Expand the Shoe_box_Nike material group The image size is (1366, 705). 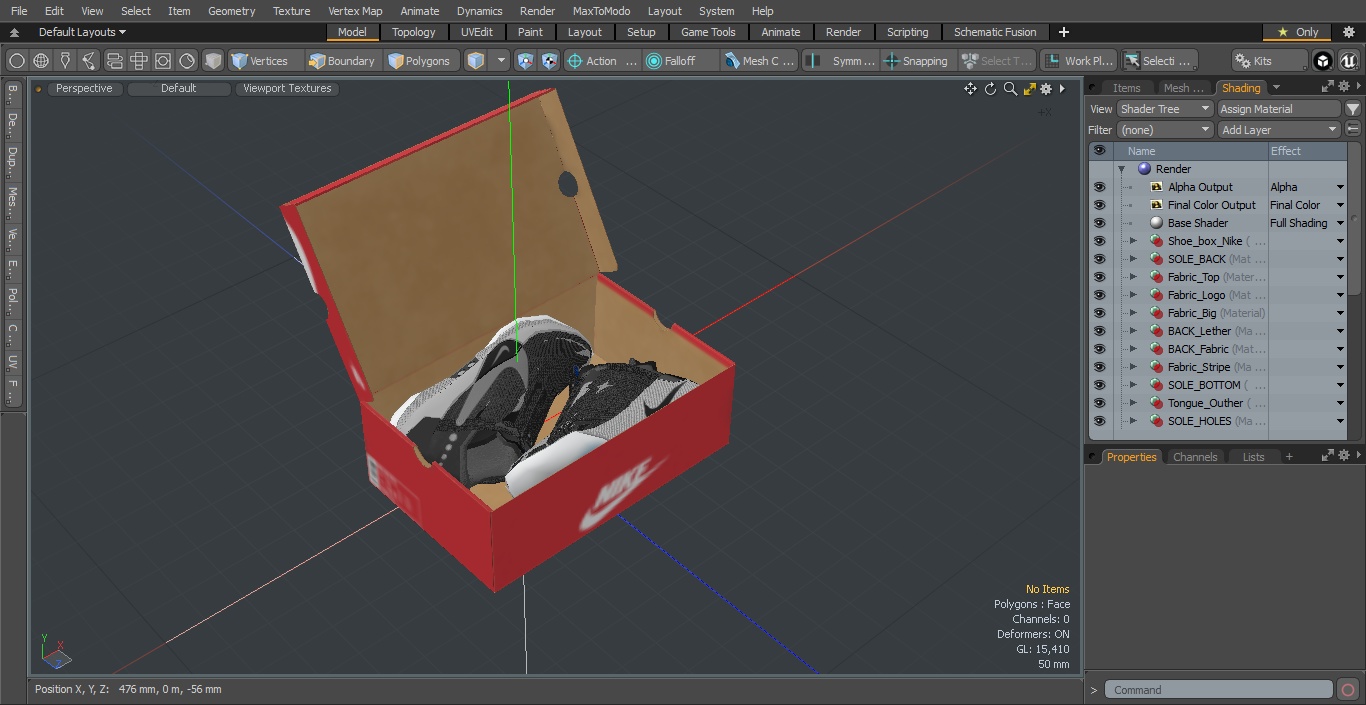[x=1133, y=241]
